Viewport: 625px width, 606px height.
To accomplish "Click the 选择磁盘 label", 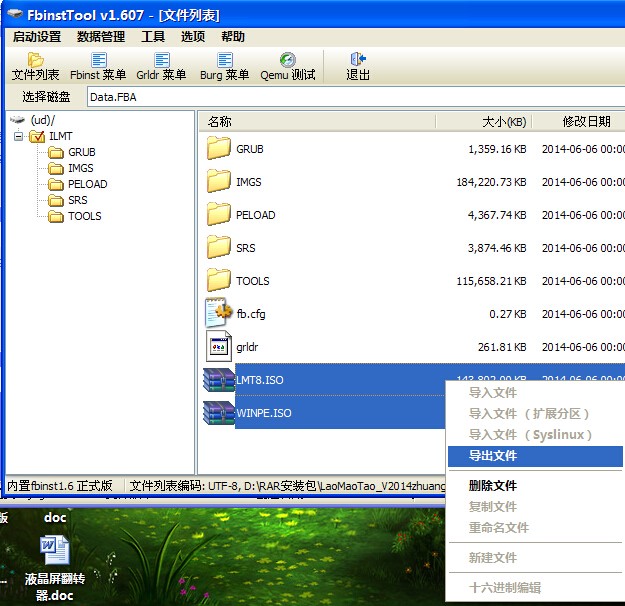I will click(x=46, y=96).
